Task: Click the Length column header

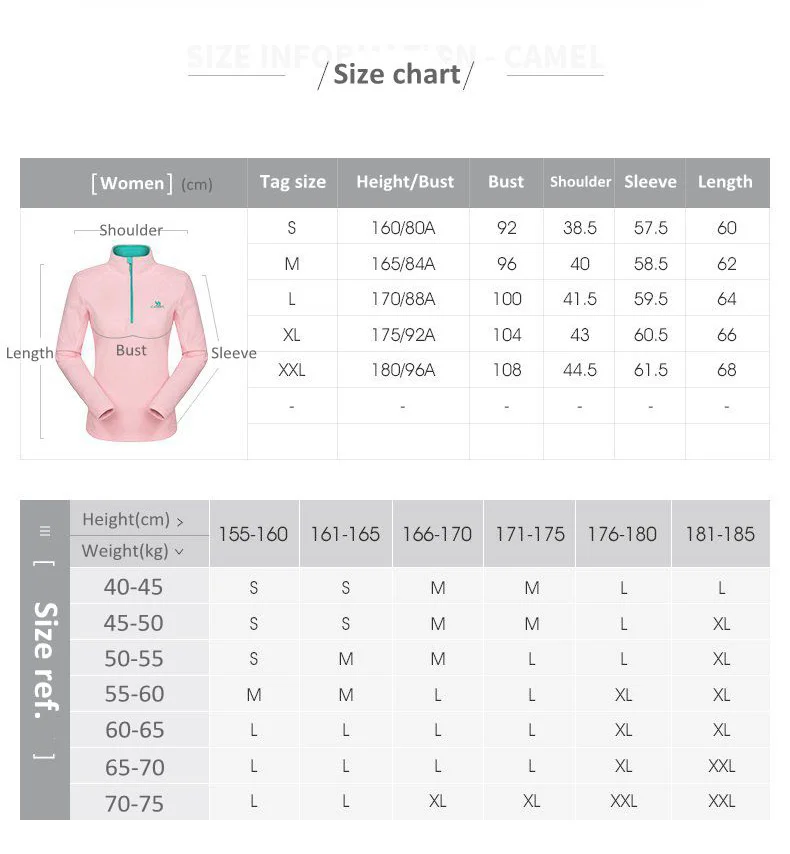Action: [725, 182]
